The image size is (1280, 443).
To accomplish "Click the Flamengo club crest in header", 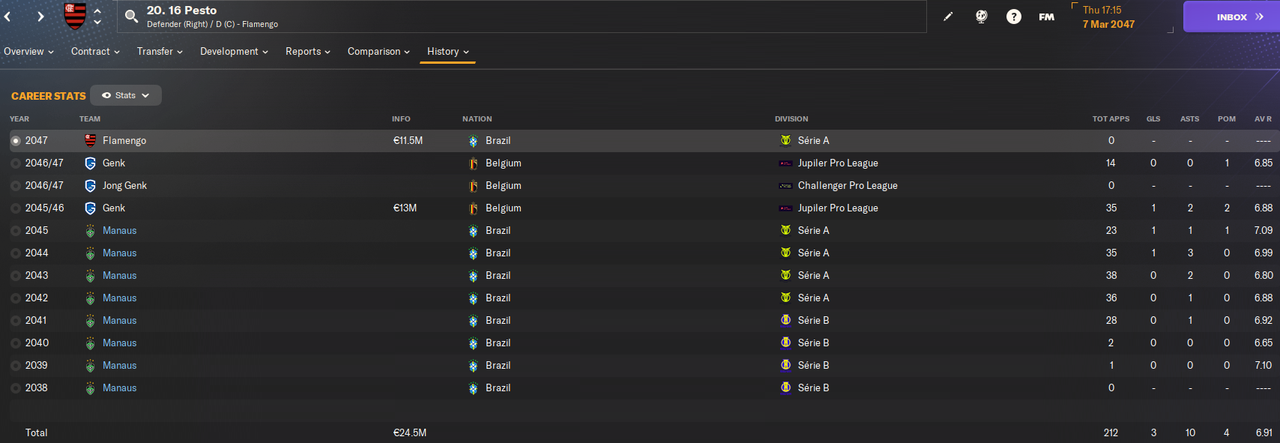I will click(x=75, y=16).
